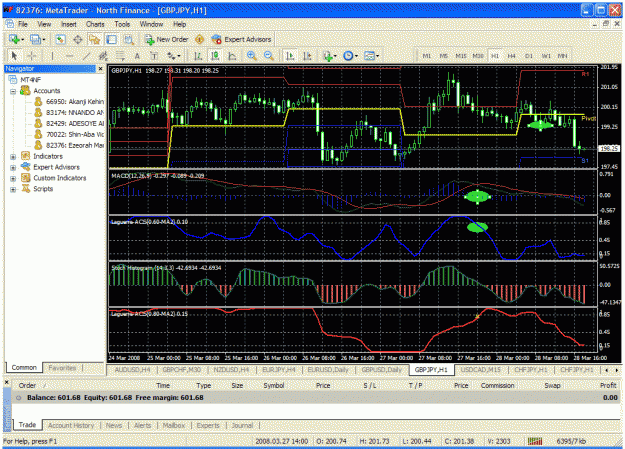Toggle Market Watch window
This screenshot has height=449, width=625.
point(60,39)
